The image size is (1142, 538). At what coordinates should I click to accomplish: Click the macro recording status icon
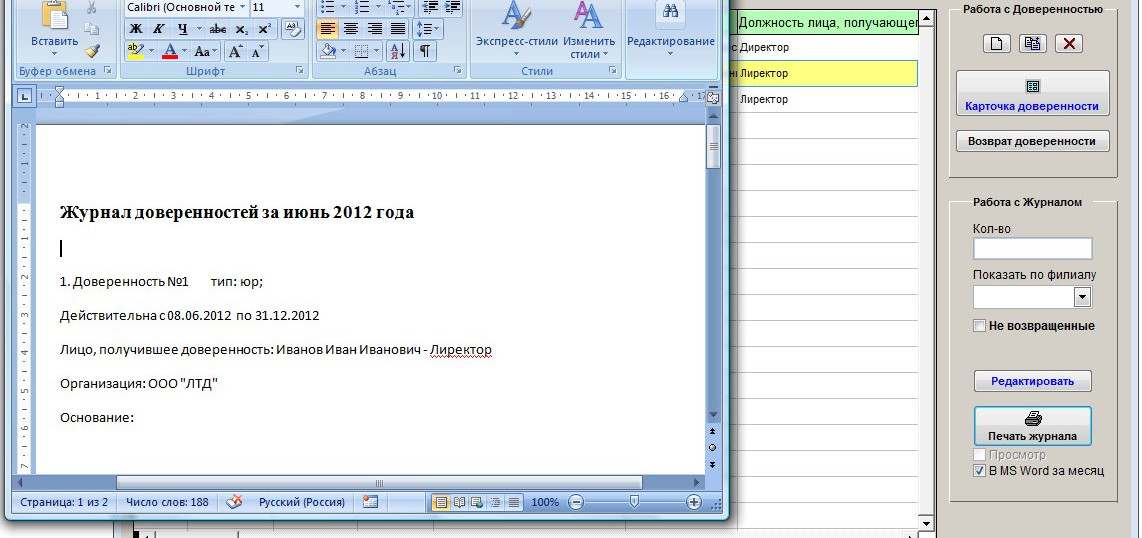(x=371, y=502)
